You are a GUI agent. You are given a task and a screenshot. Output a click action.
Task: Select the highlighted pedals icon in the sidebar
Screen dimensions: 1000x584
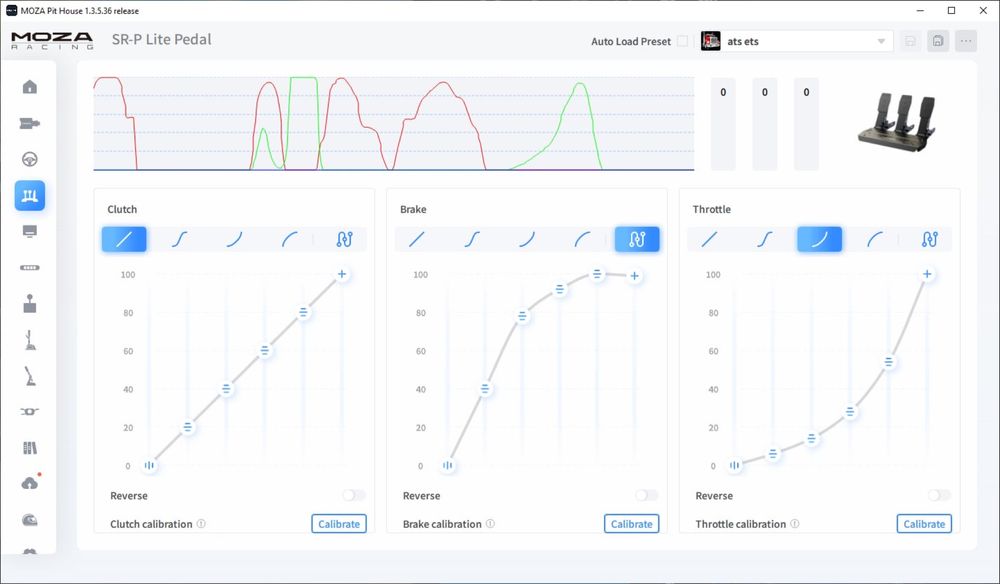[30, 195]
